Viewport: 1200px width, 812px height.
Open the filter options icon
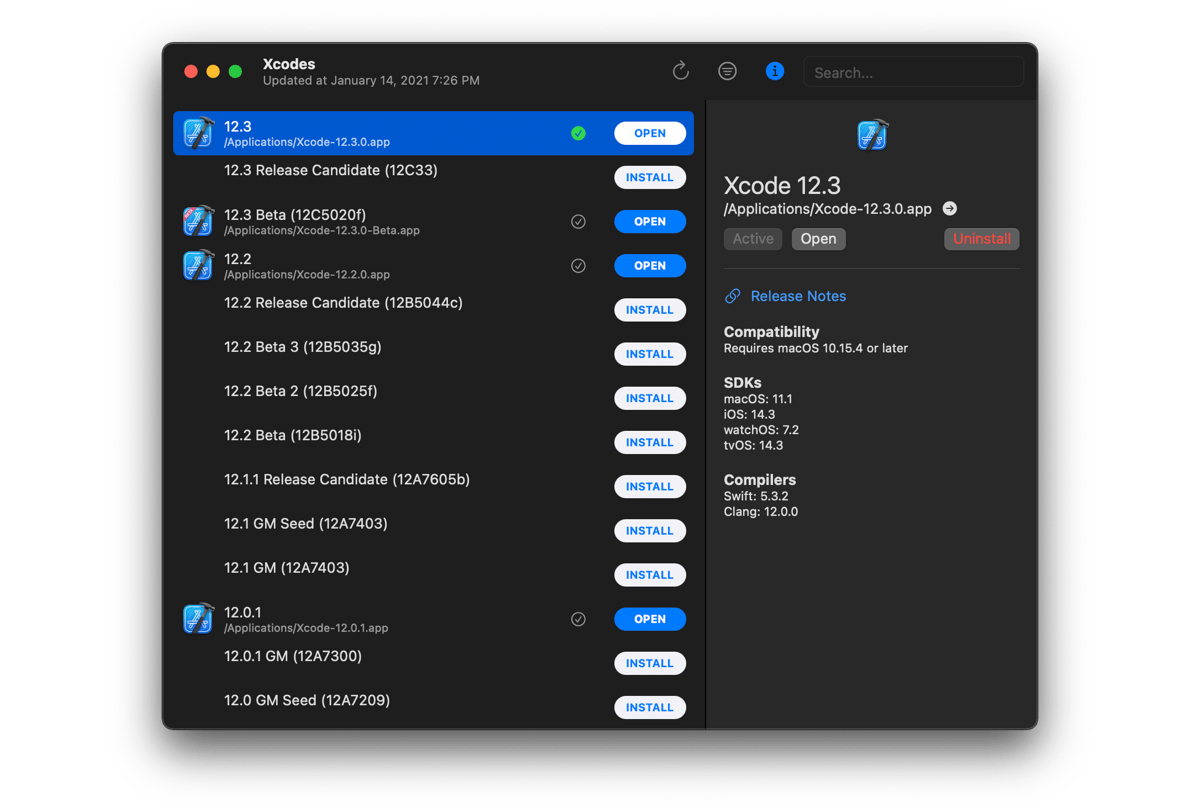(x=727, y=71)
